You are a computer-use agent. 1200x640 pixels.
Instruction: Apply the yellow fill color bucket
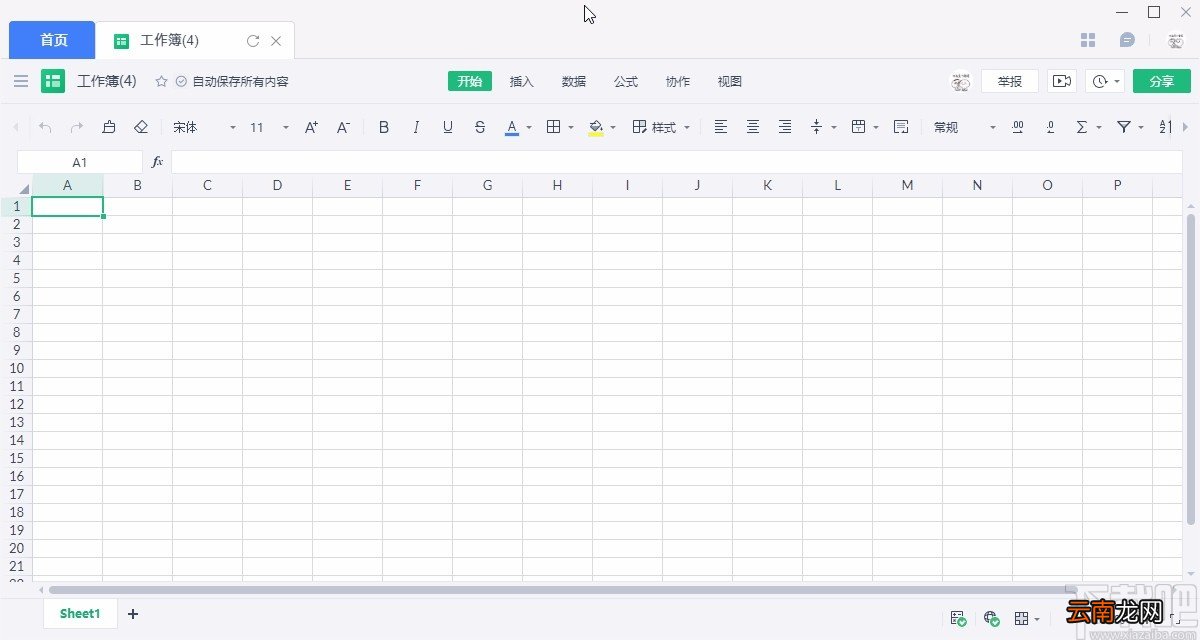596,127
